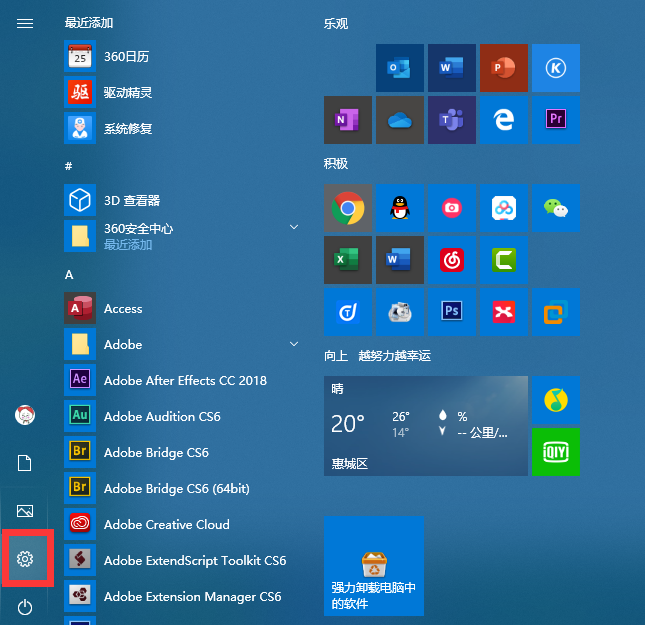The height and width of the screenshot is (625, 645).
Task: Open the Settings gear in the sidebar
Action: [25, 559]
